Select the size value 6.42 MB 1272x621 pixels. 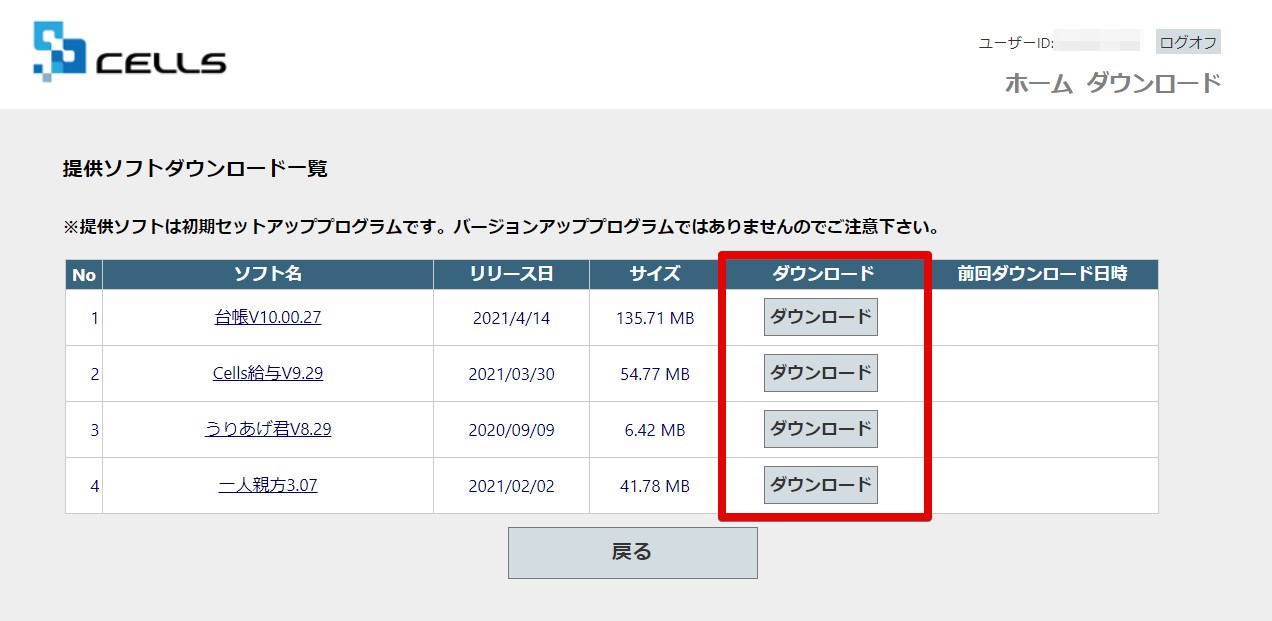[x=655, y=430]
